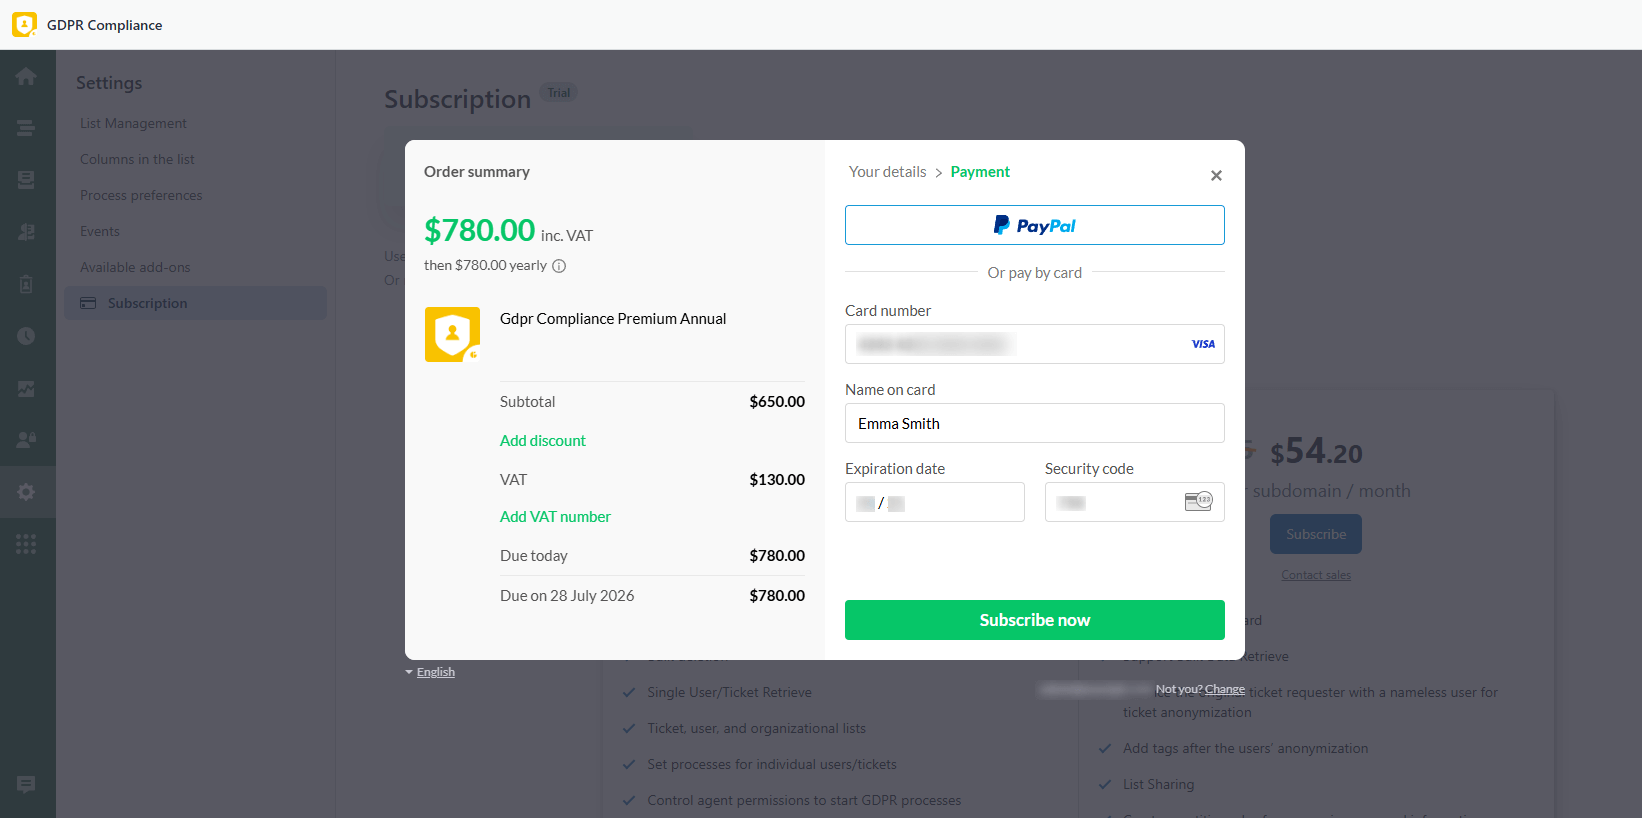
Task: Focus the Name on card field
Action: click(1035, 423)
